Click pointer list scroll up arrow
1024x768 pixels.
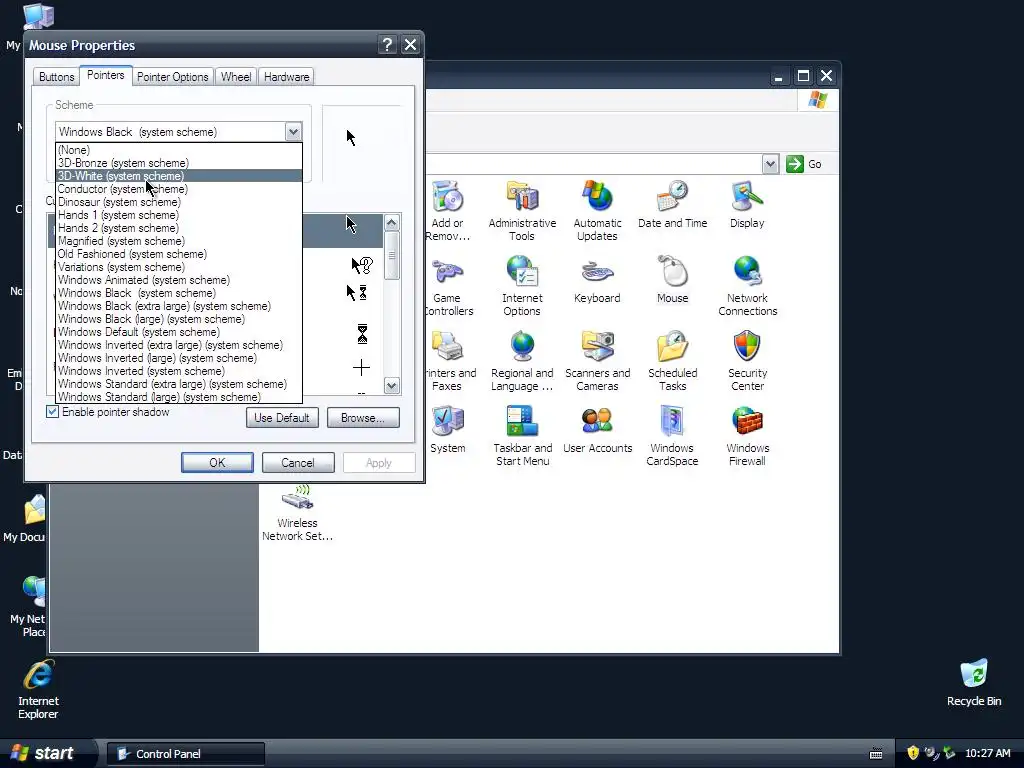click(x=392, y=223)
